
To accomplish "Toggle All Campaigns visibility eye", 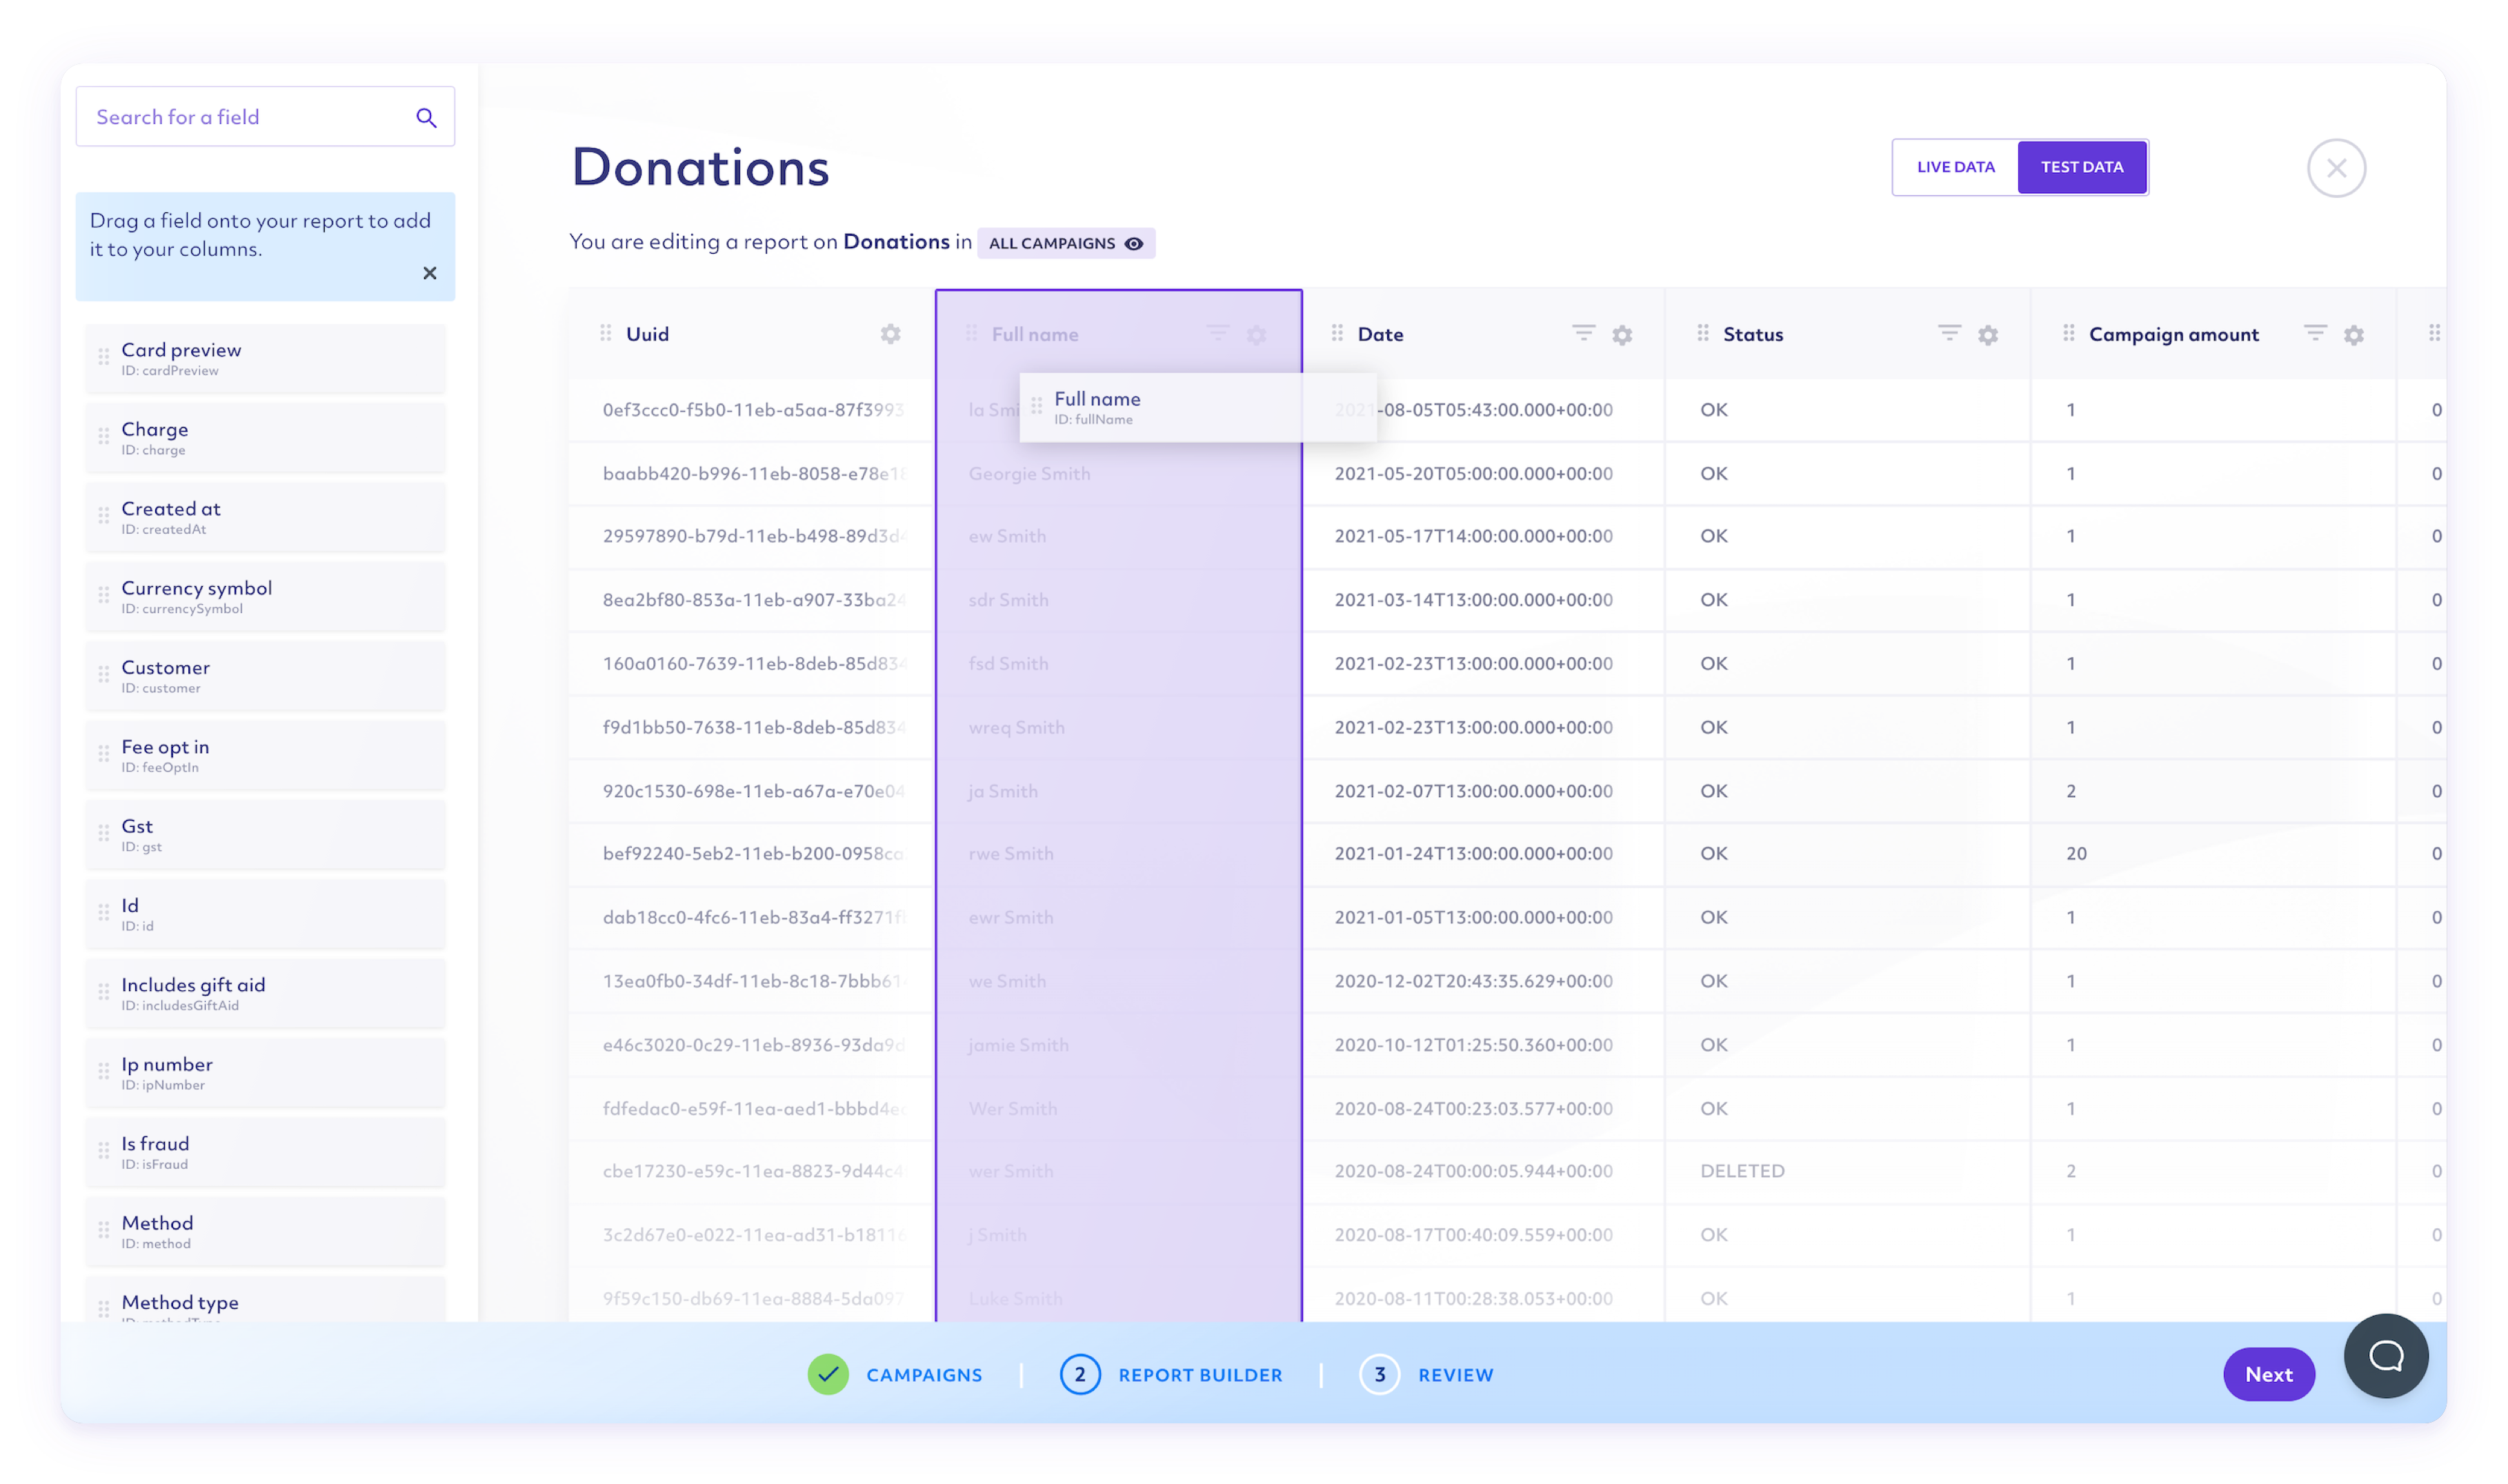I will 1133,244.
